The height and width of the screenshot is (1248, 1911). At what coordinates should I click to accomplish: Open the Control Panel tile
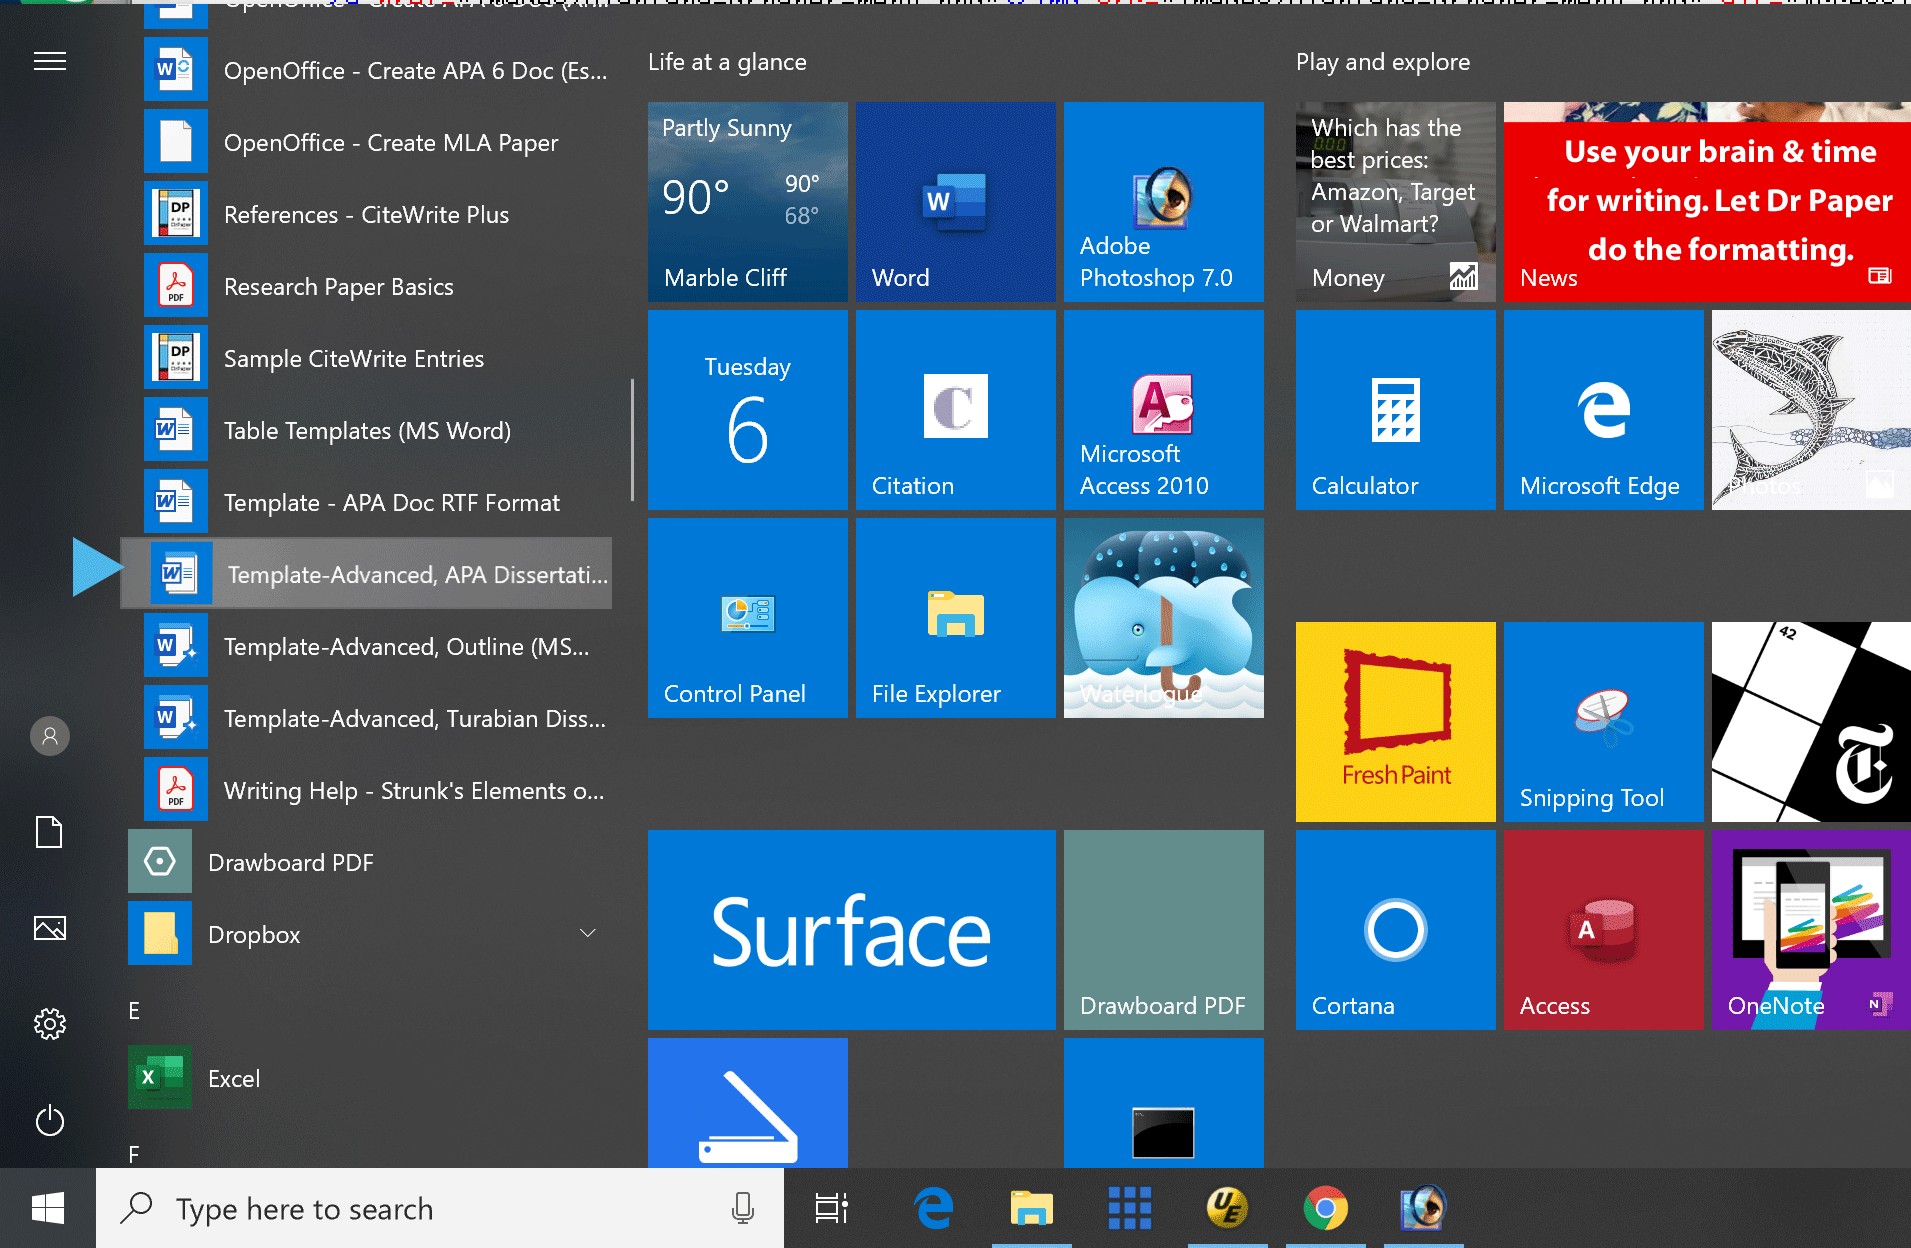(747, 618)
